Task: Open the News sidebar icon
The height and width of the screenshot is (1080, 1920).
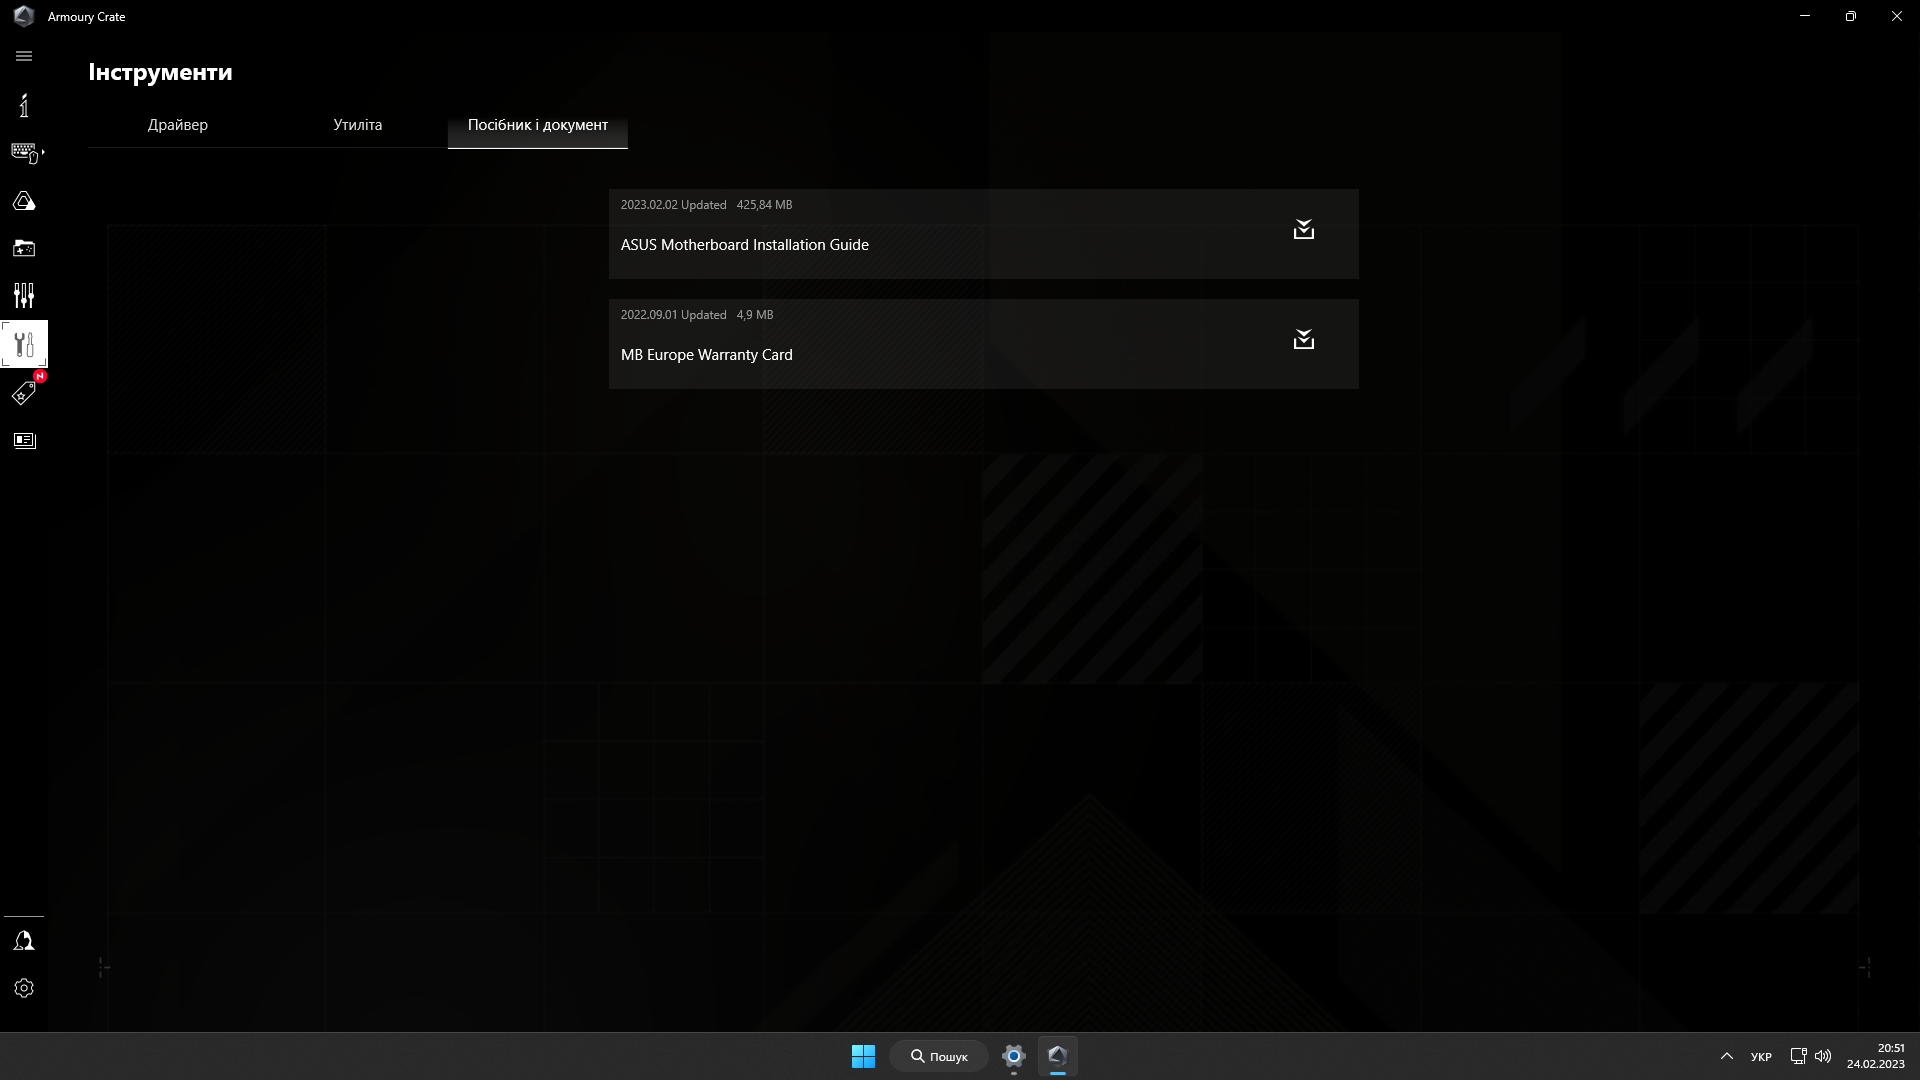Action: (x=24, y=440)
